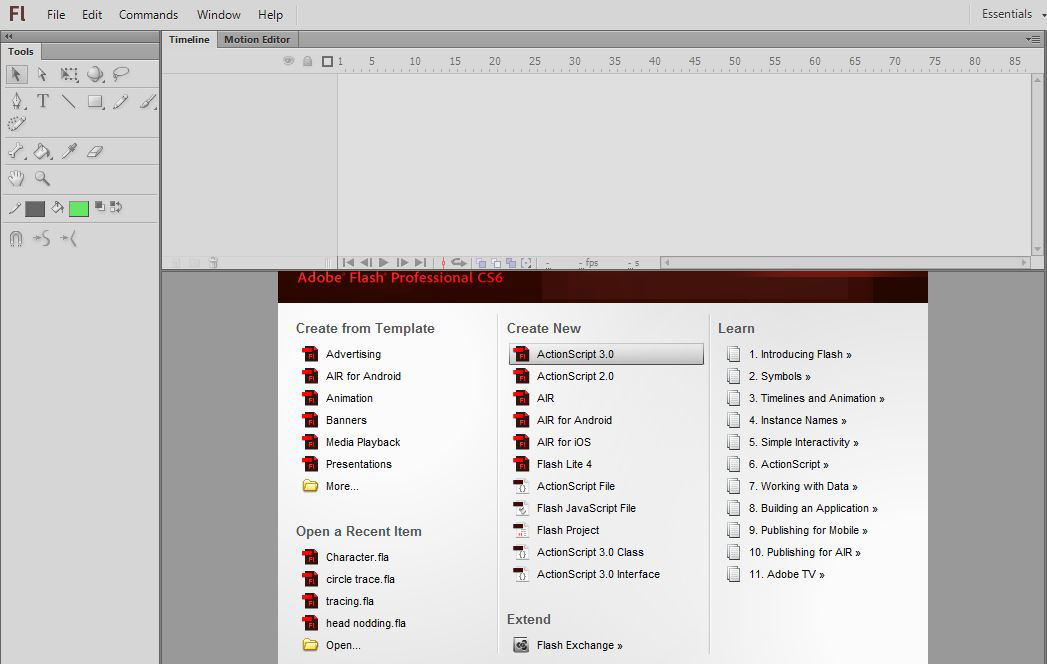Screen dimensions: 1047x664
Task: Select the Pen tool
Action: (x=17, y=102)
